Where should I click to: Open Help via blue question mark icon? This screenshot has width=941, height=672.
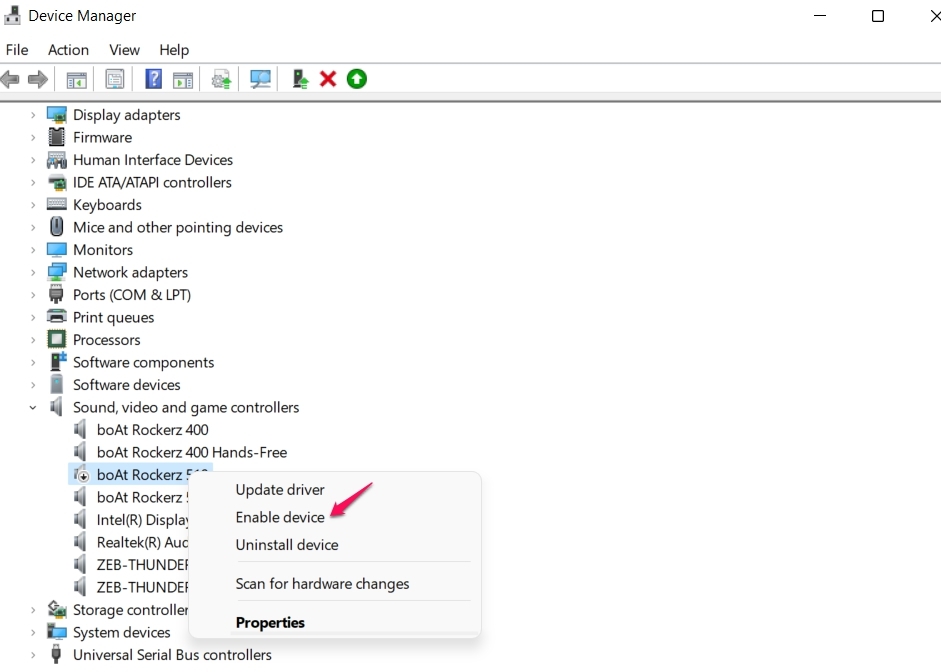pyautogui.click(x=154, y=79)
